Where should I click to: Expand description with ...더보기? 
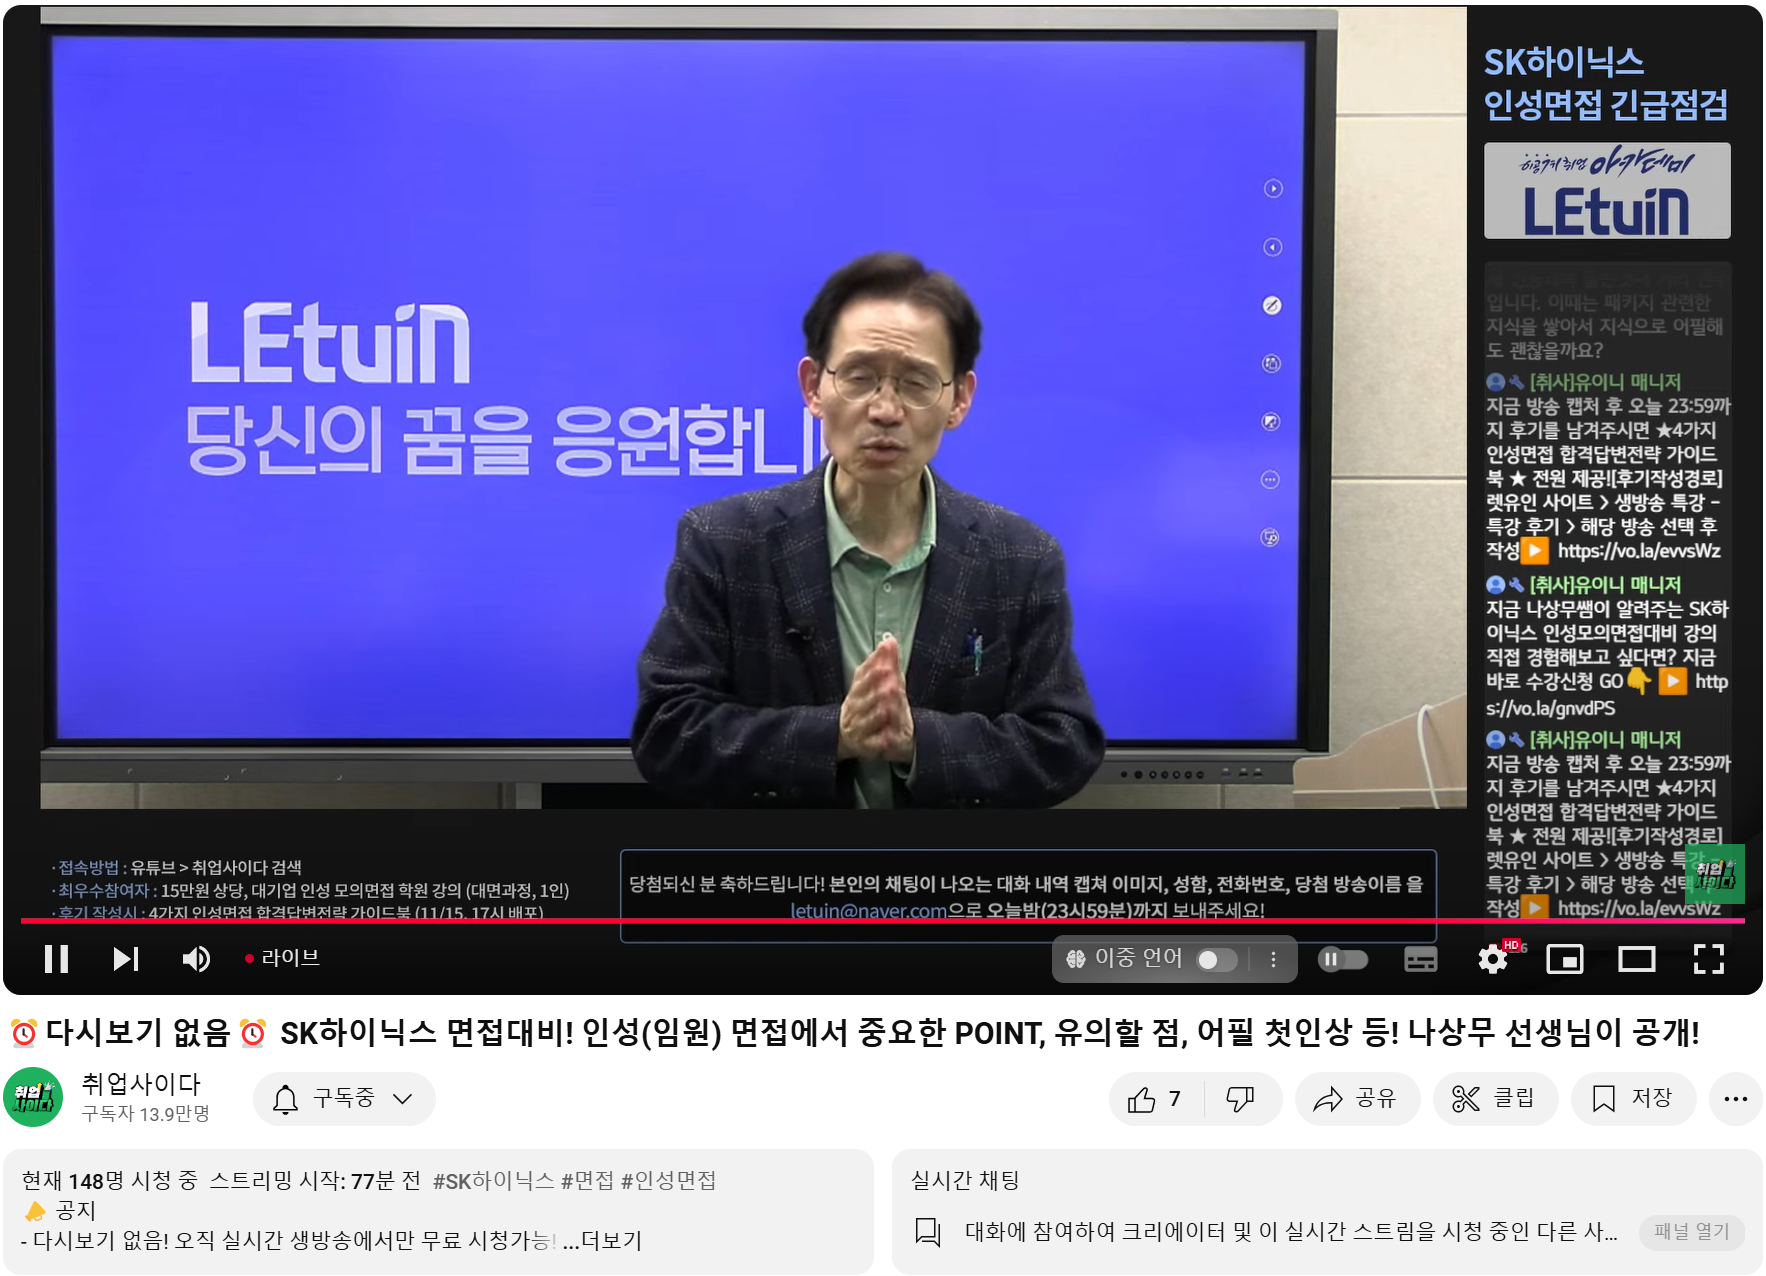(x=602, y=1241)
